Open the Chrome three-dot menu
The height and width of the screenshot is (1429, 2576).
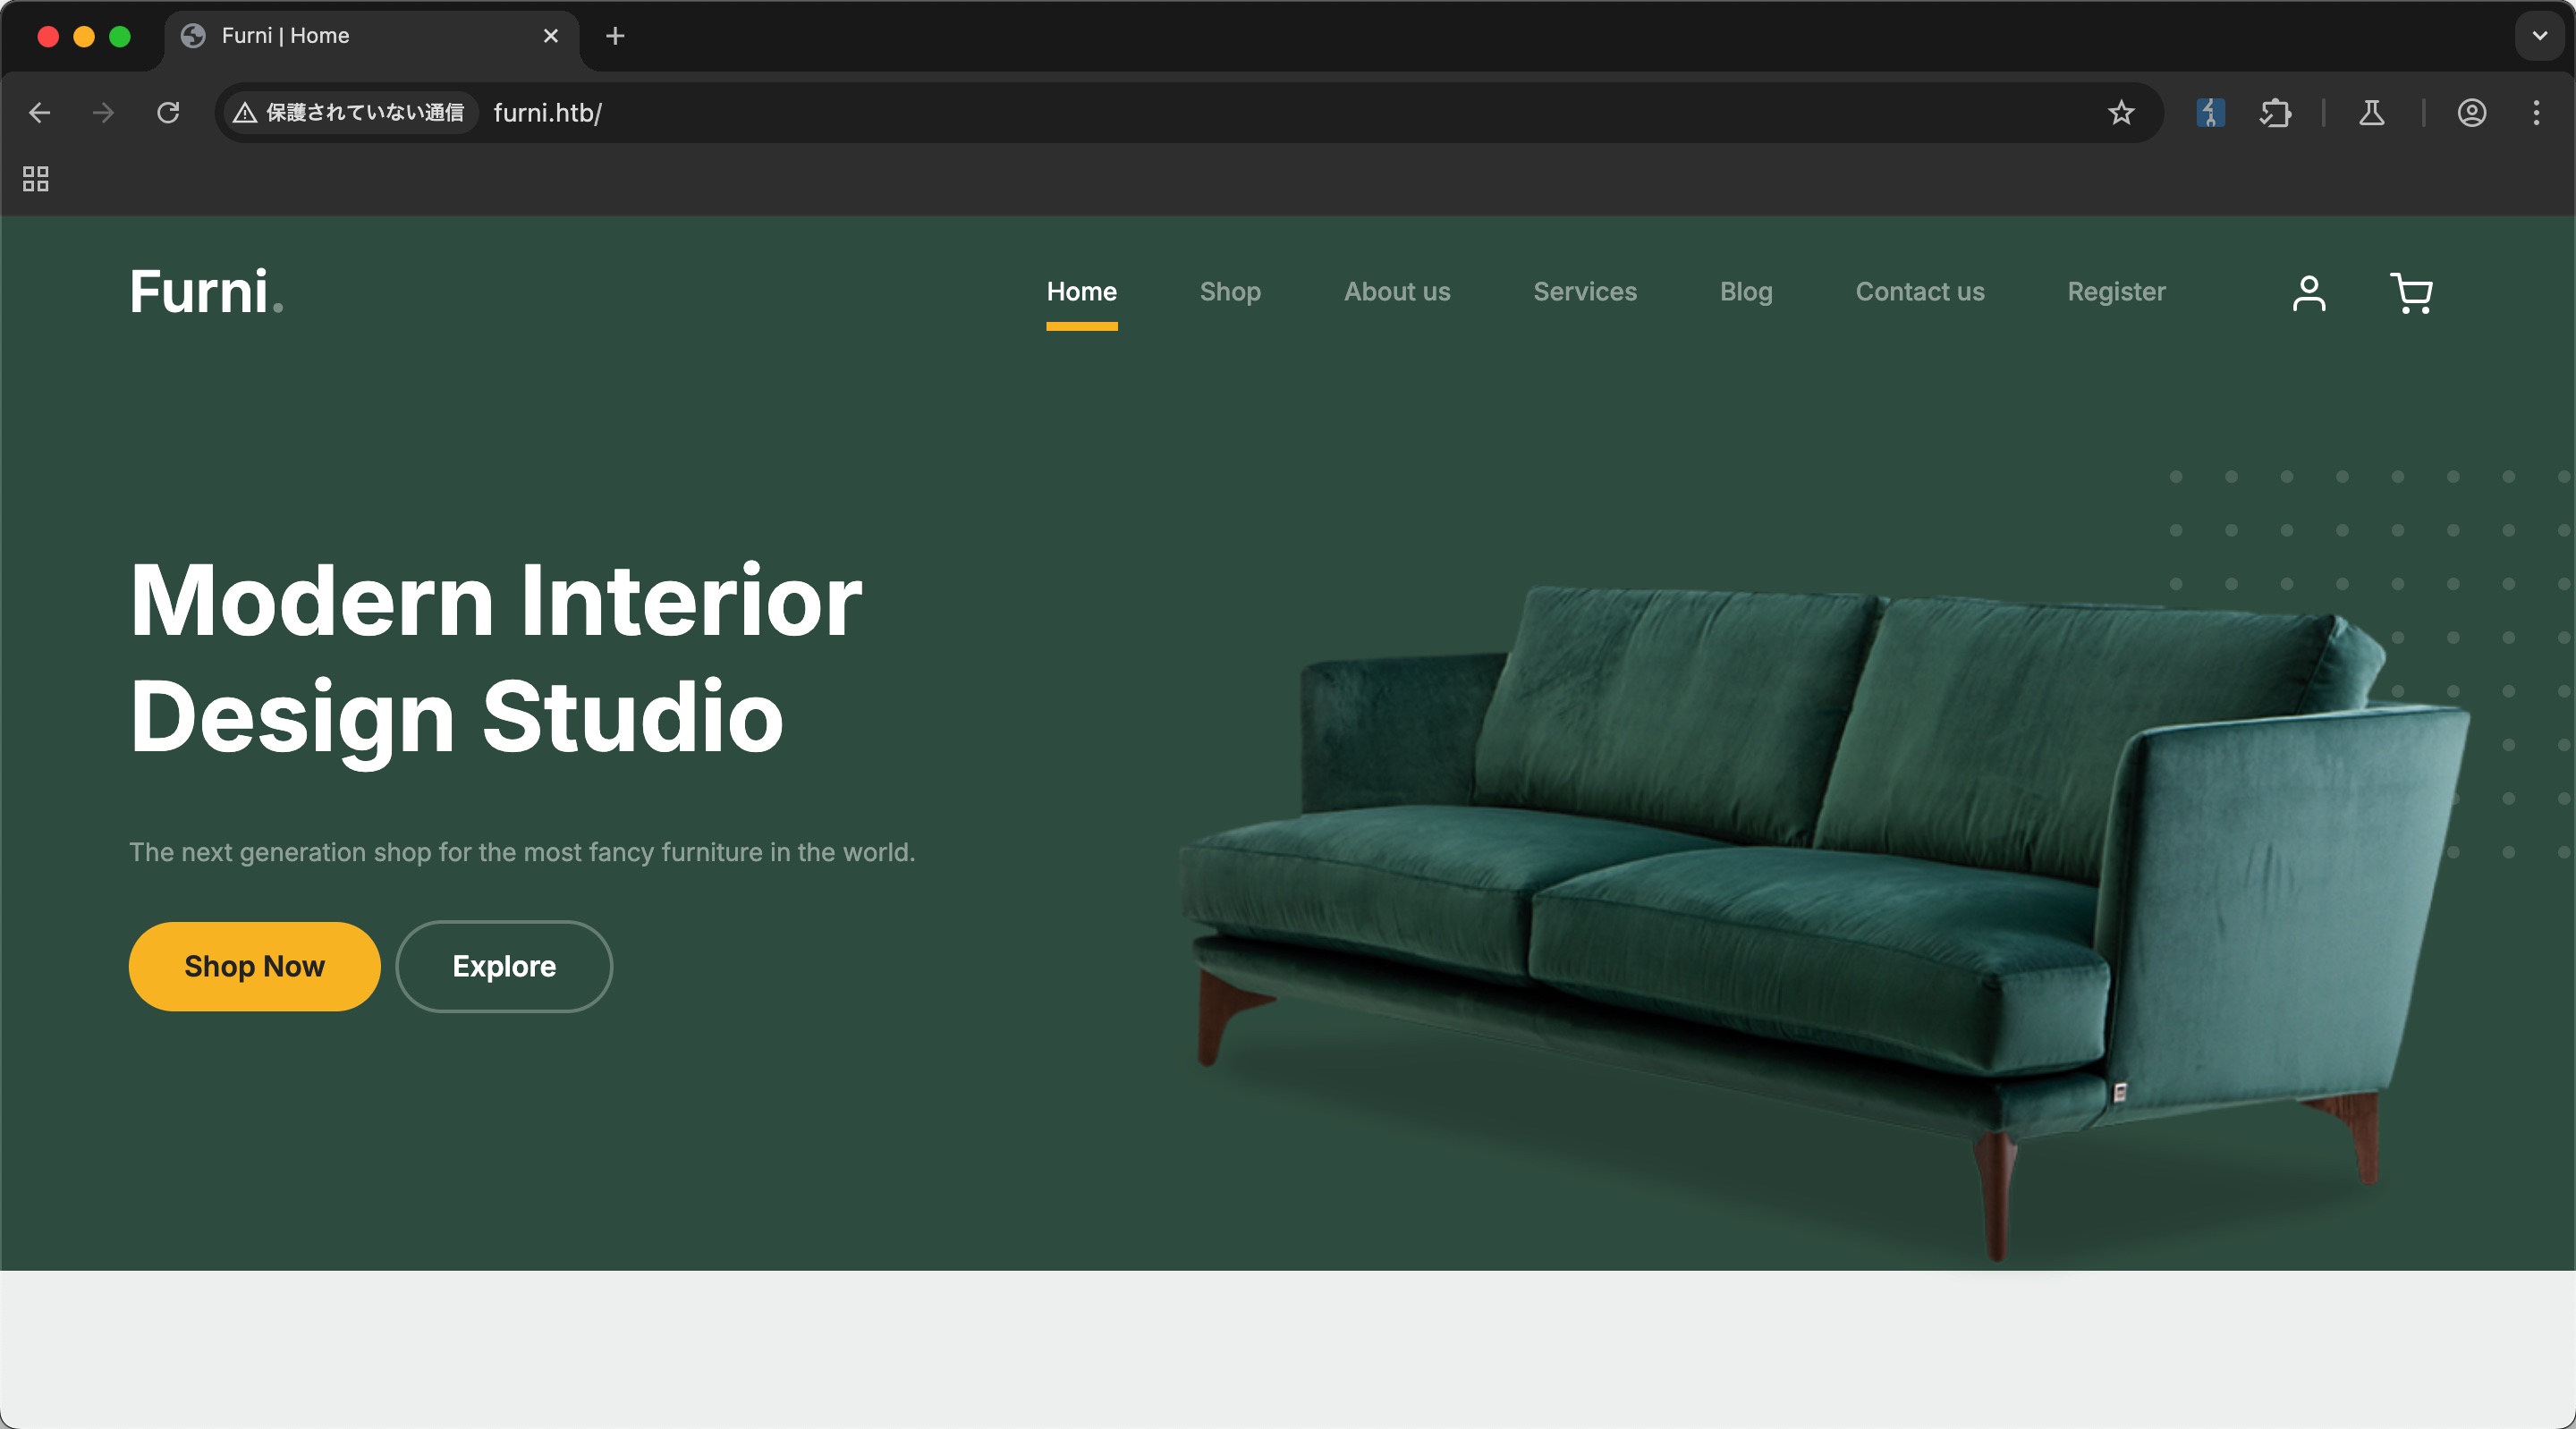[2536, 113]
